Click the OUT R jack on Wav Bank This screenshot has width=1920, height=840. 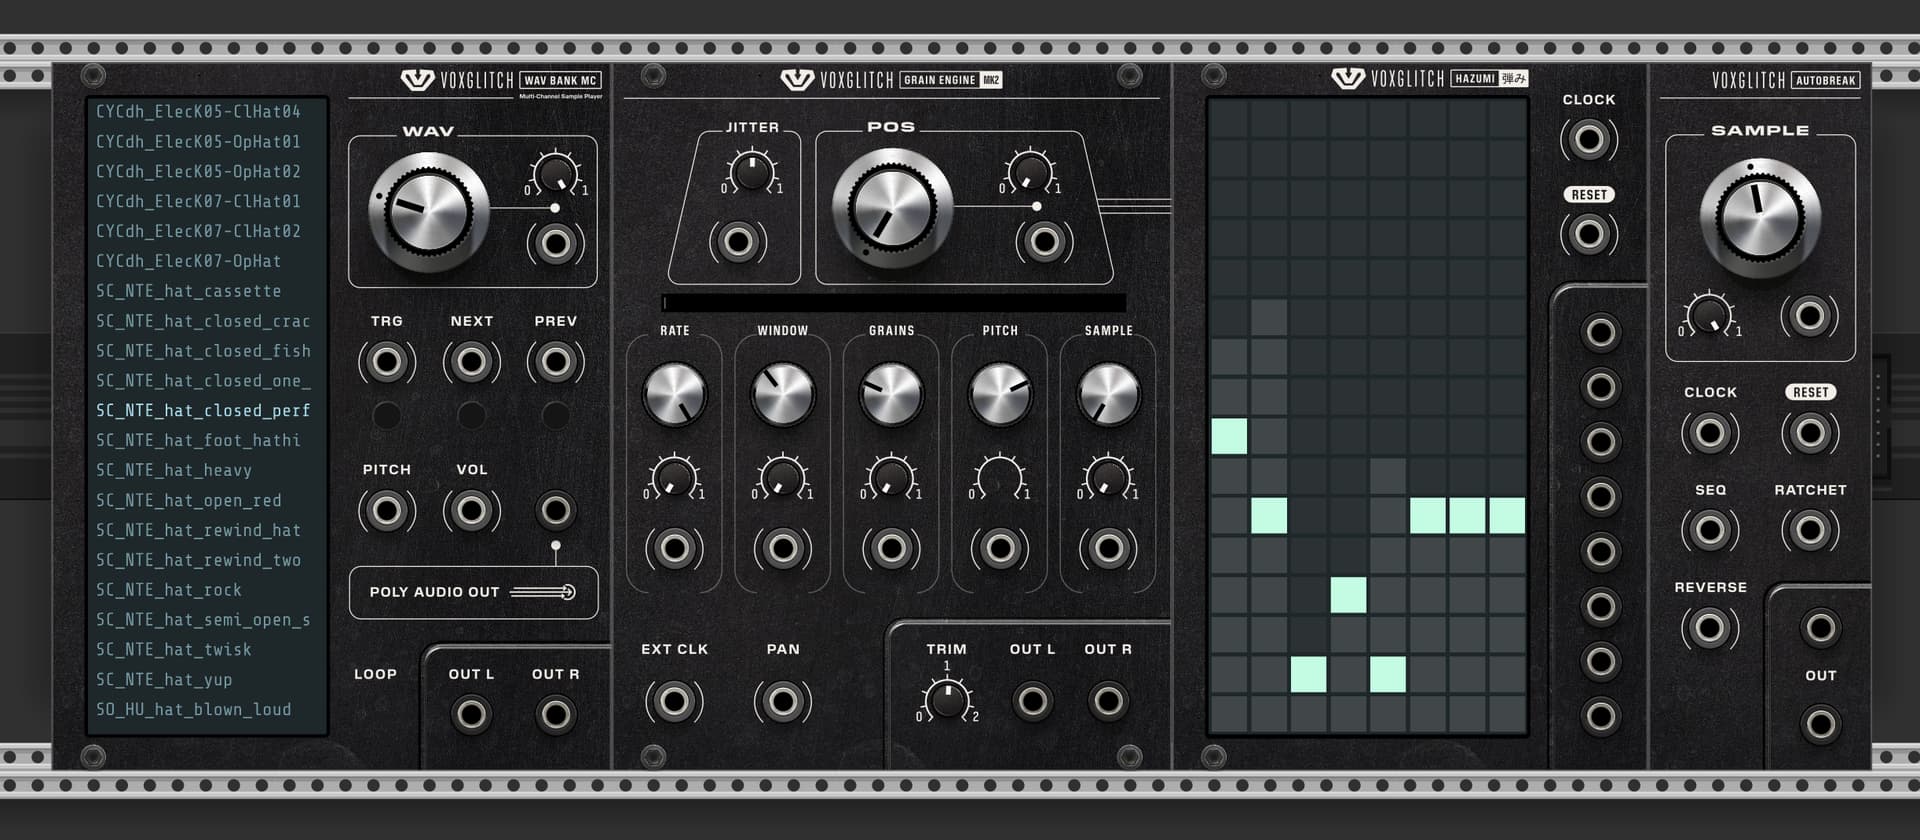pos(555,714)
